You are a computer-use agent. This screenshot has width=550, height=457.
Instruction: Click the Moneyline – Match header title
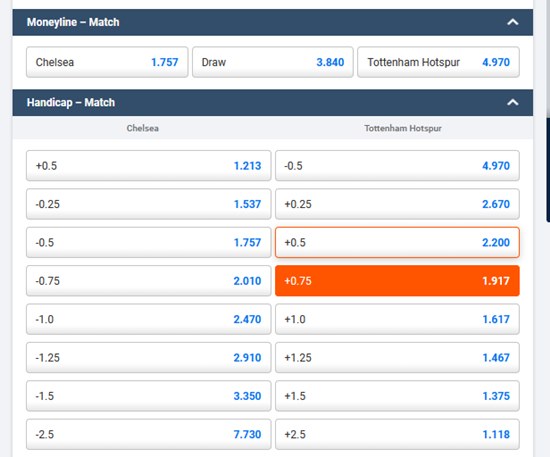[x=73, y=22]
